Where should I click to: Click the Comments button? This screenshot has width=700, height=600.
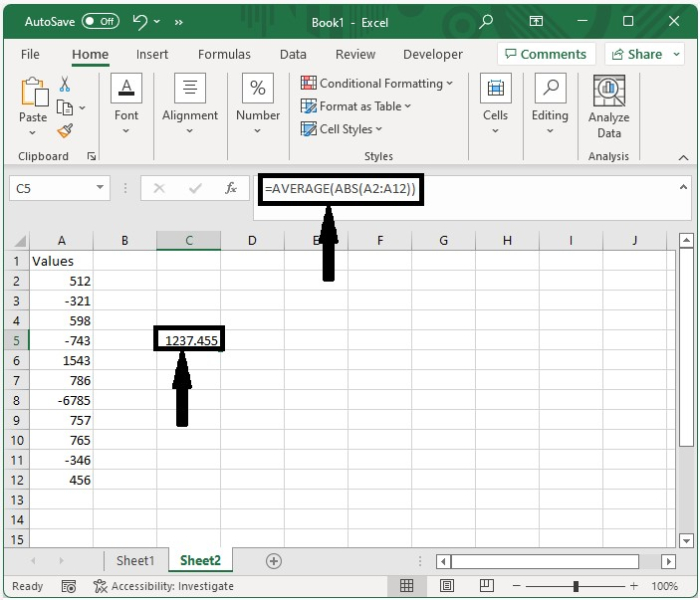click(x=546, y=54)
